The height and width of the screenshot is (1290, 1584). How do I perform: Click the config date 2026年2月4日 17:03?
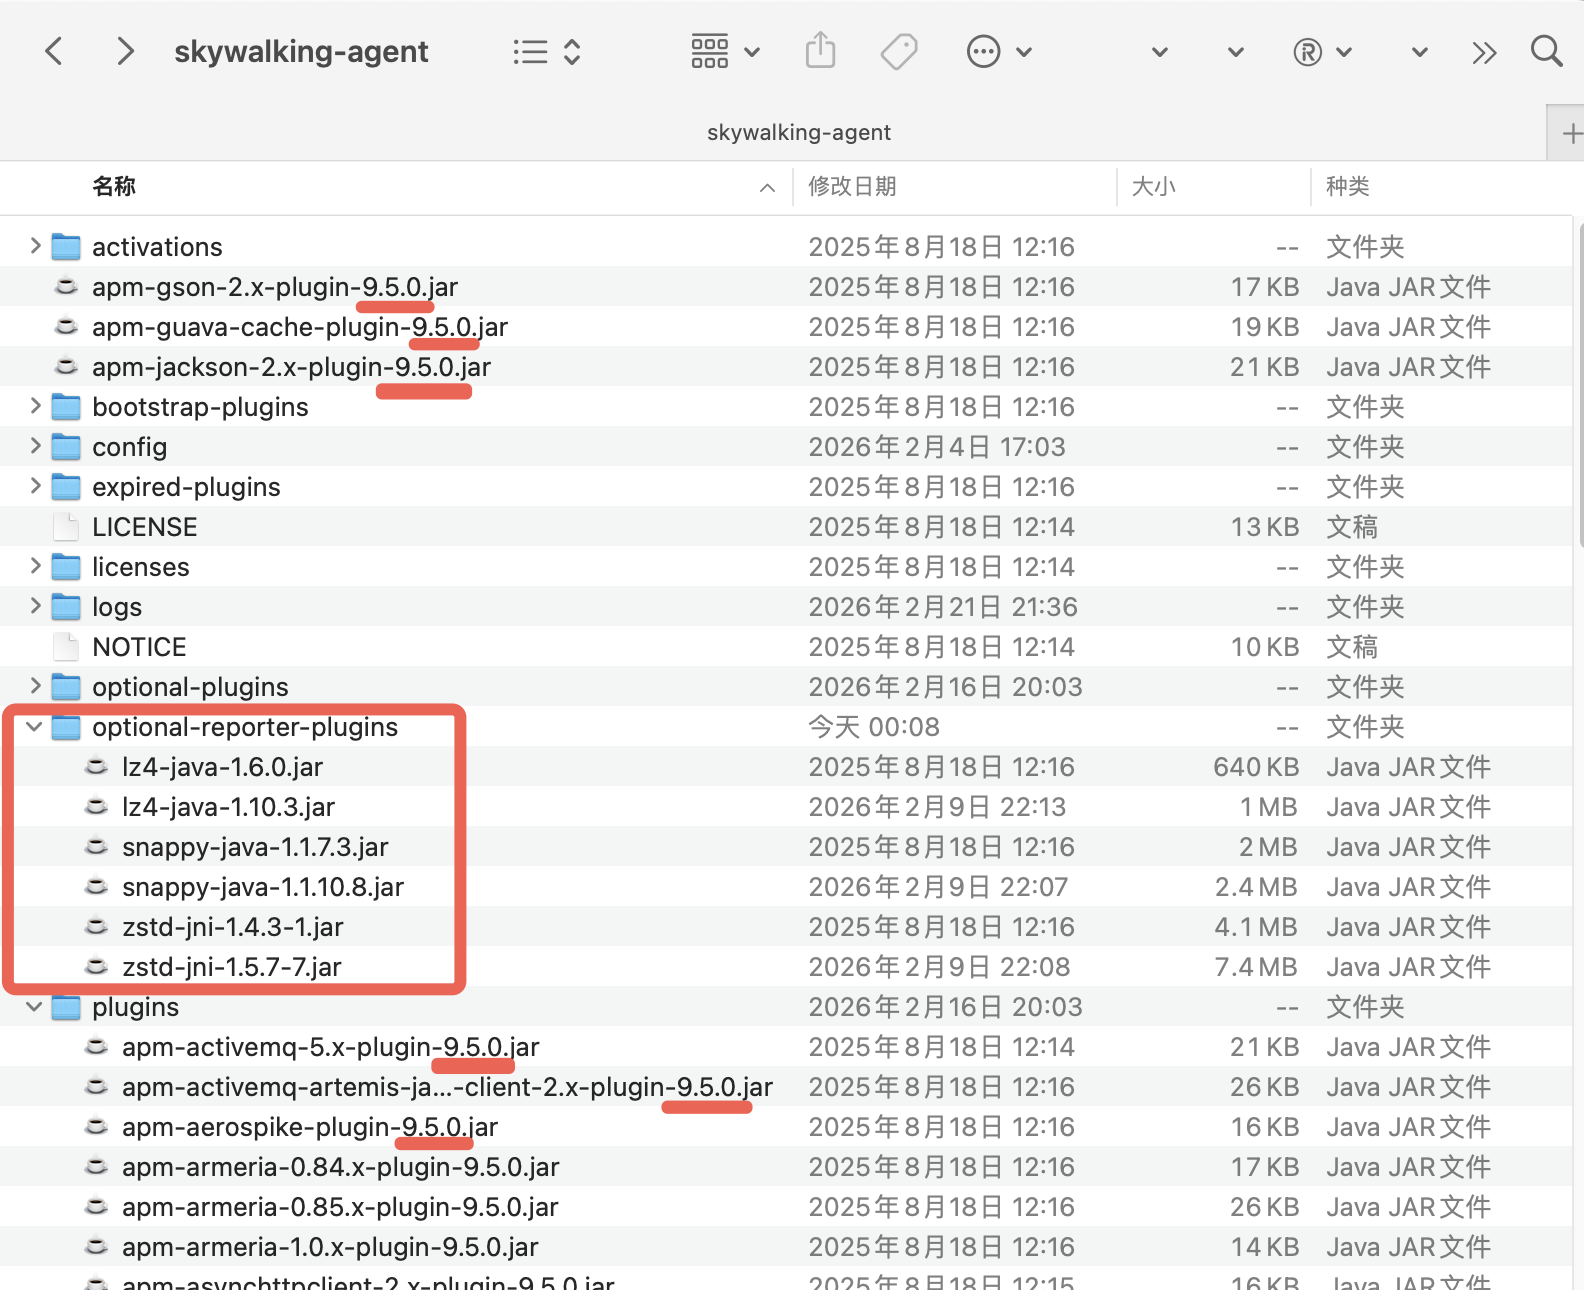tap(937, 447)
